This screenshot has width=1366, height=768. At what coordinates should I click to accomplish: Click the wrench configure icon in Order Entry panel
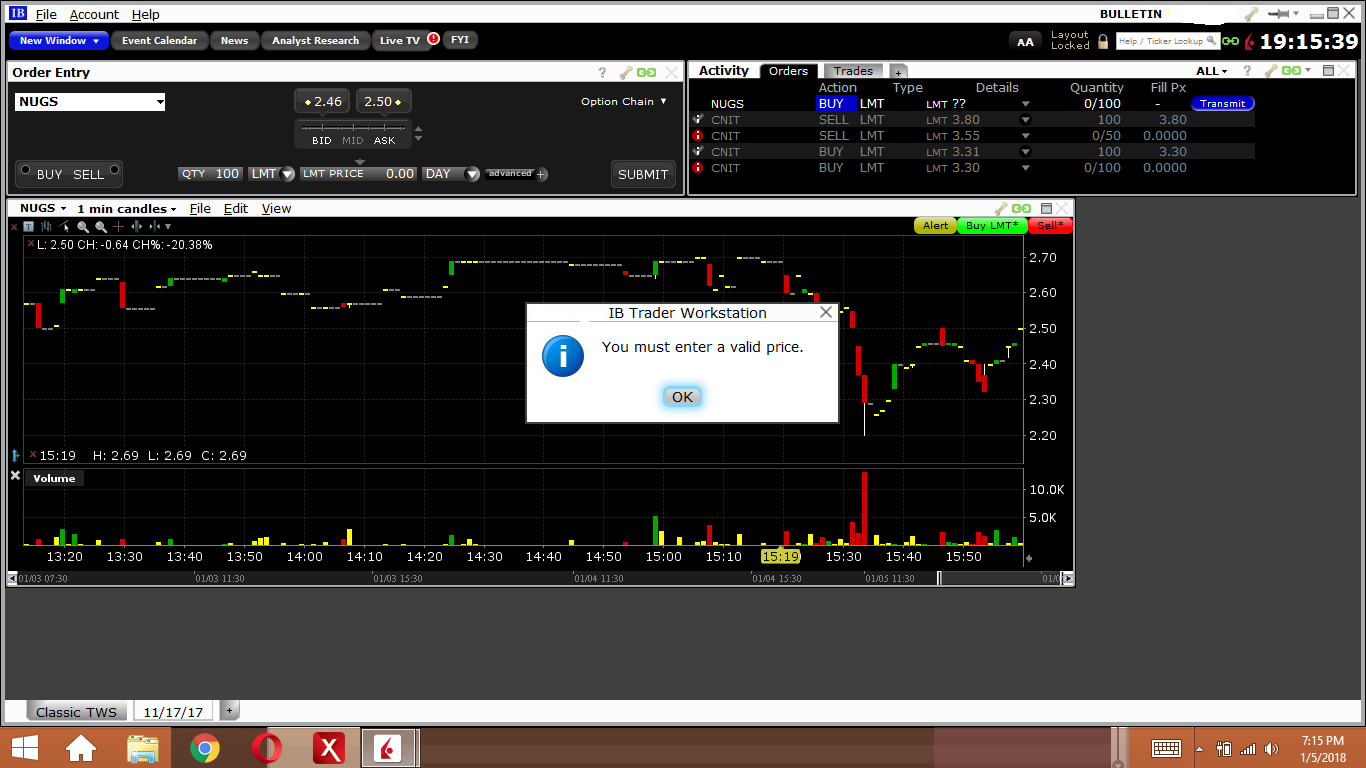tap(626, 72)
